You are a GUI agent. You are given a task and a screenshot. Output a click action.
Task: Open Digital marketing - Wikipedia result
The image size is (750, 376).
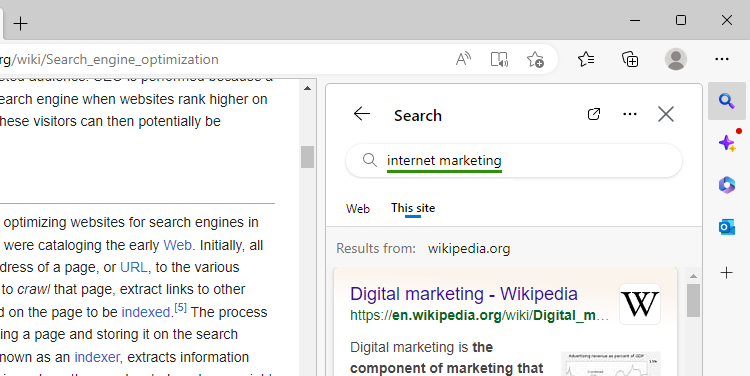click(x=463, y=294)
